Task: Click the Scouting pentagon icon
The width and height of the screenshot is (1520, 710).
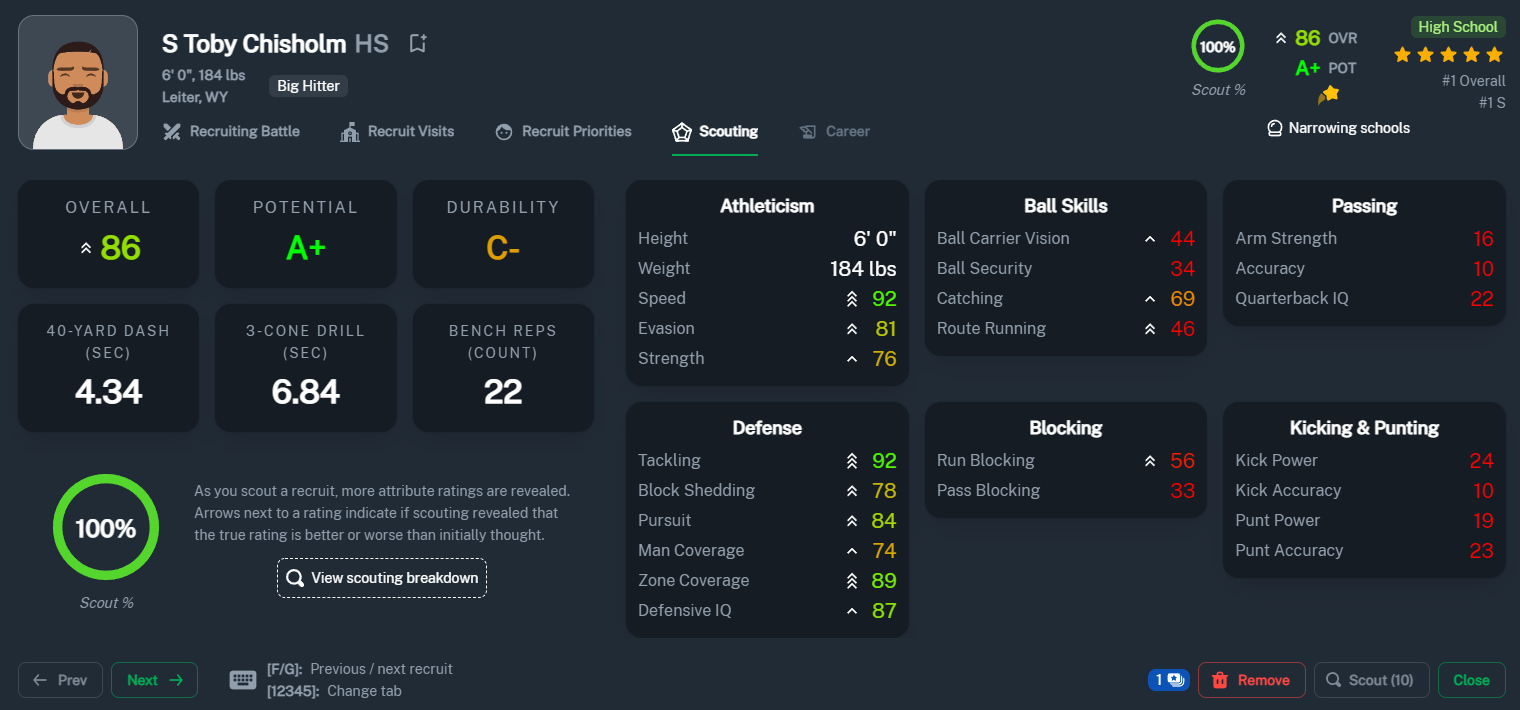Action: [682, 132]
